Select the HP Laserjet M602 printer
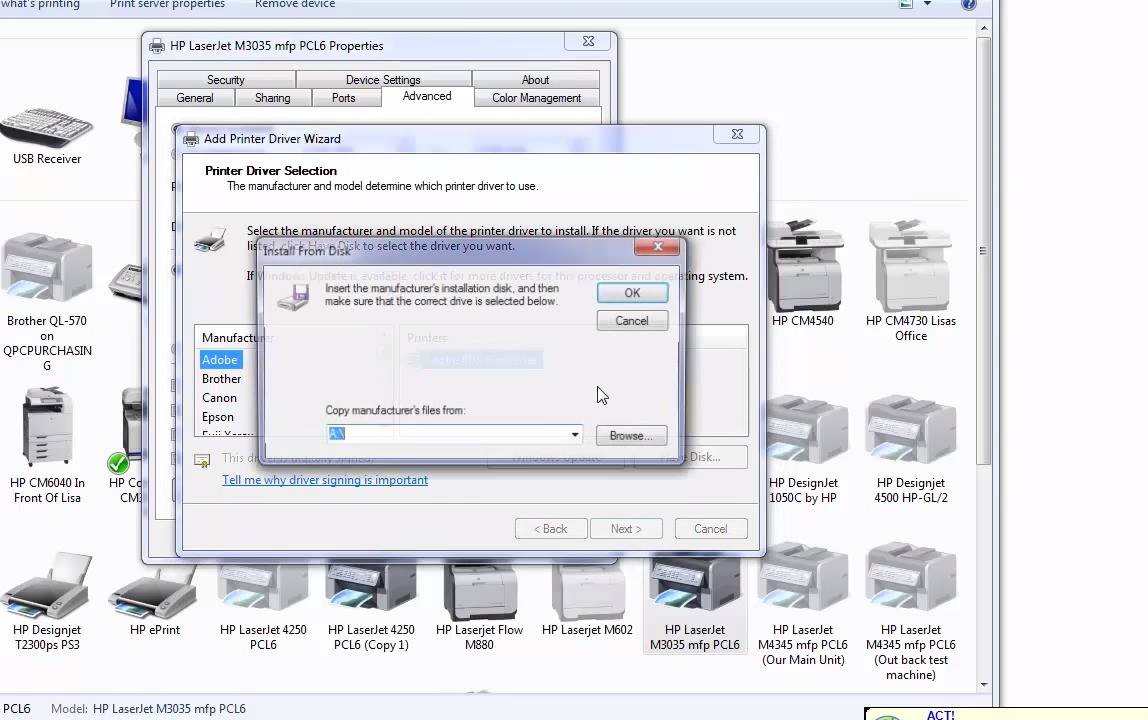Screen dimensions: 1148x720 click(587, 592)
